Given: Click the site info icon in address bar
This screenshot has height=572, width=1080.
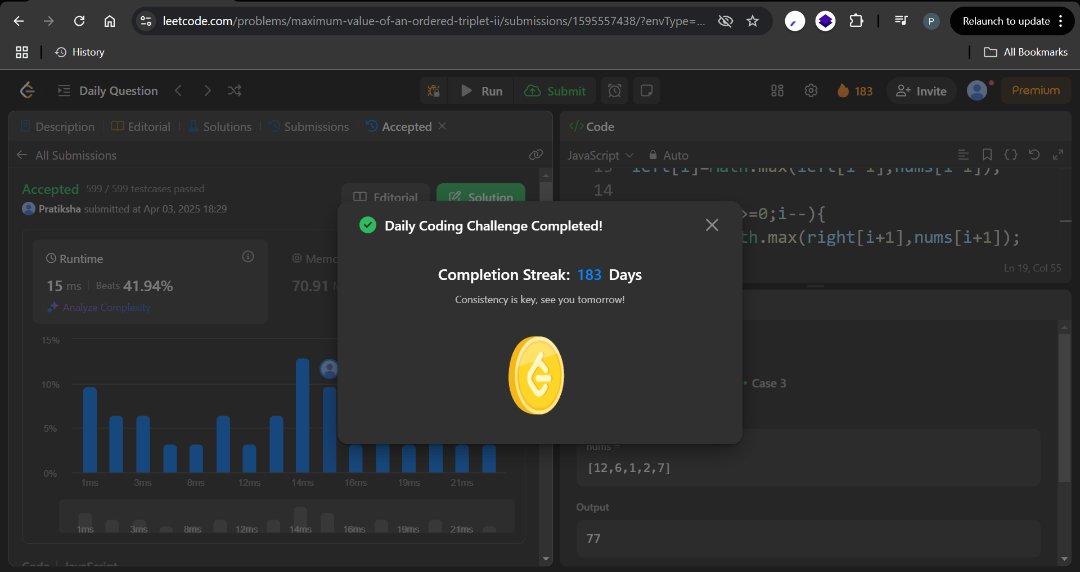Looking at the screenshot, I should (146, 21).
